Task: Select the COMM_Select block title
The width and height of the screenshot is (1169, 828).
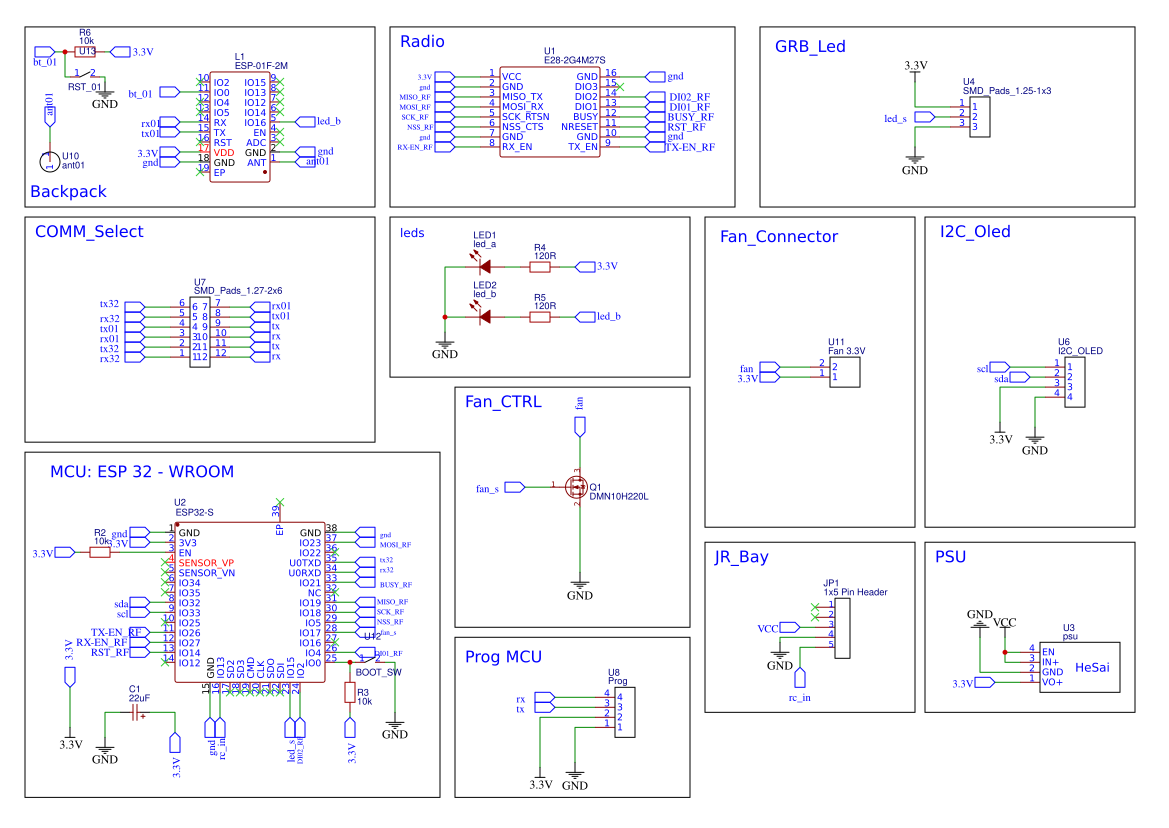Action: click(89, 232)
